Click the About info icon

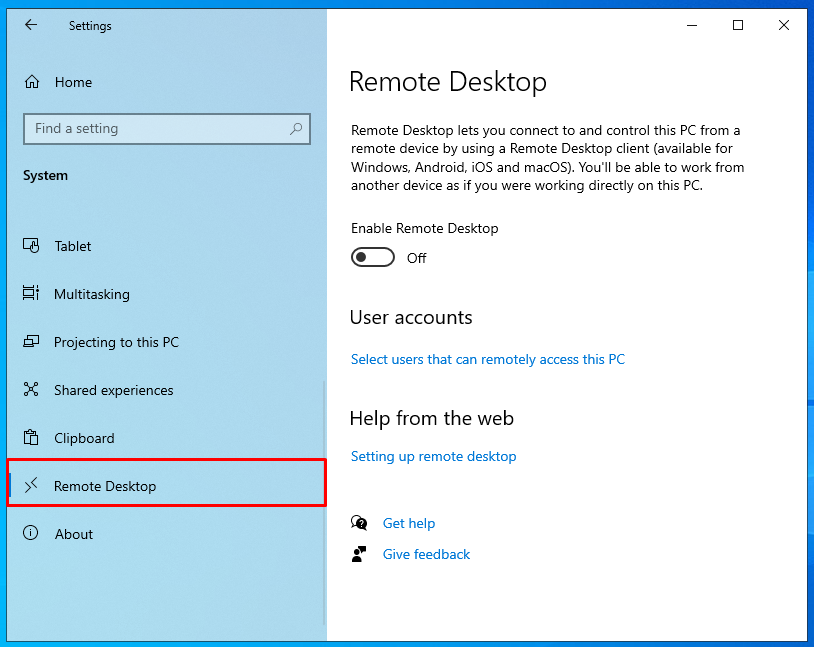click(x=31, y=533)
